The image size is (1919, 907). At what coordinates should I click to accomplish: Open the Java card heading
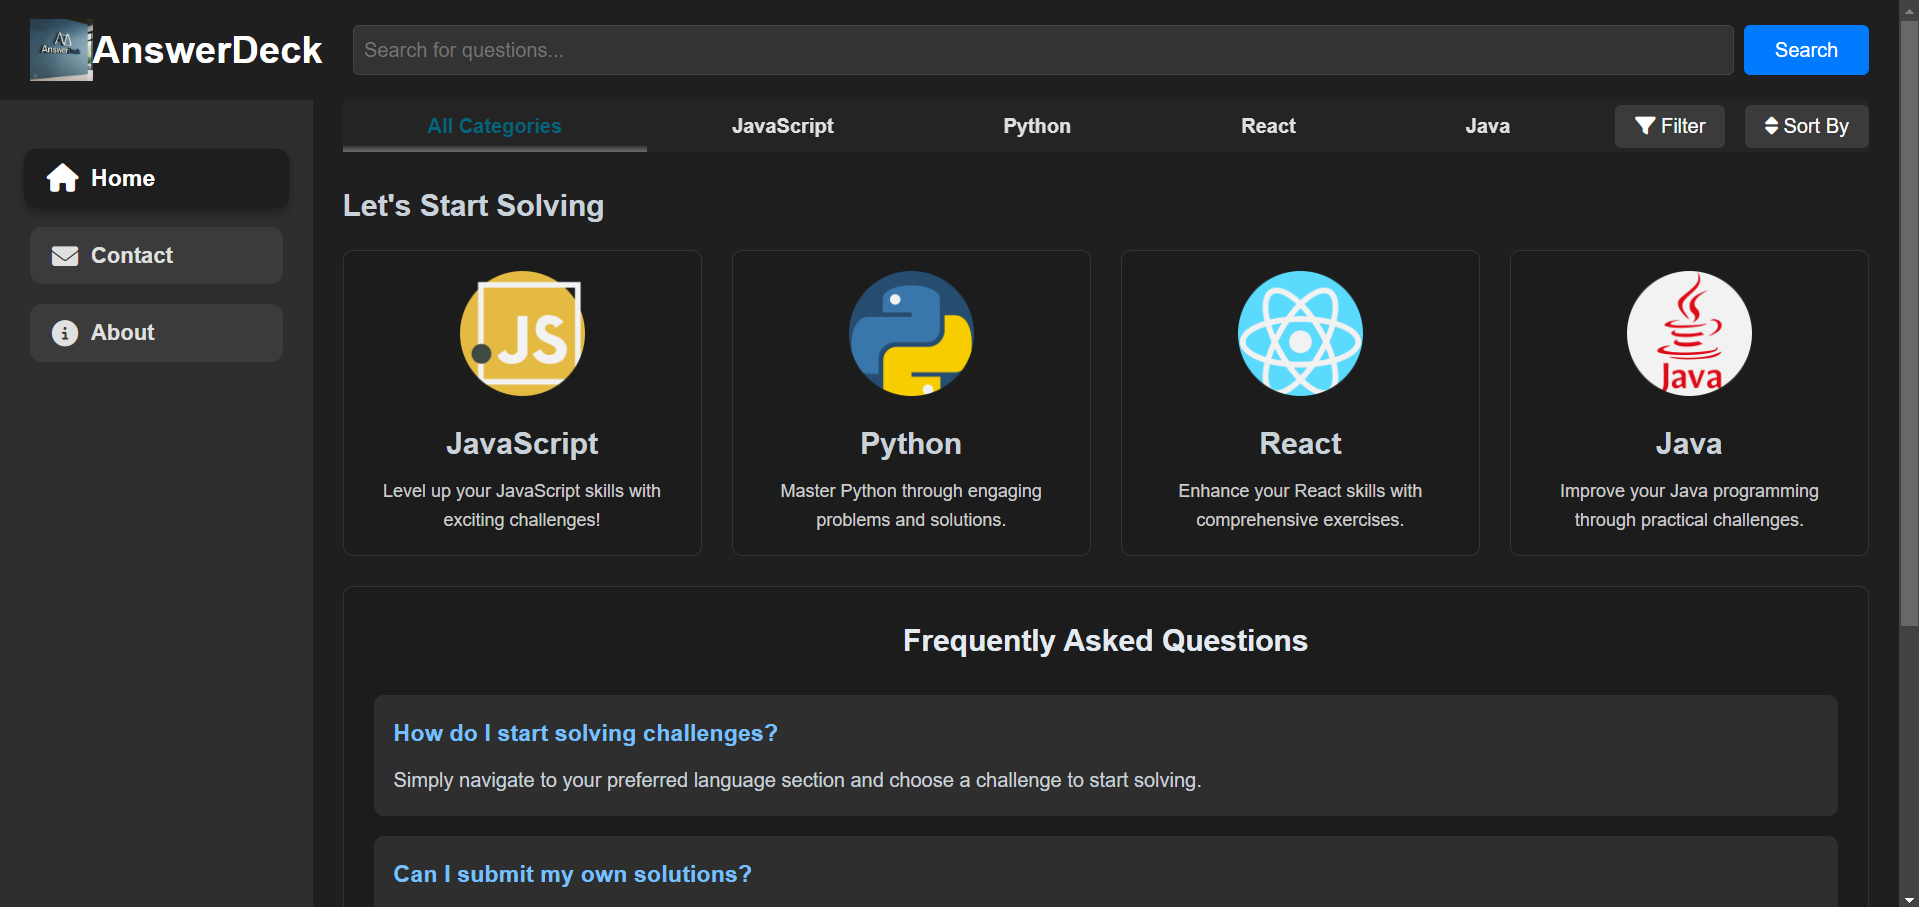[1689, 443]
